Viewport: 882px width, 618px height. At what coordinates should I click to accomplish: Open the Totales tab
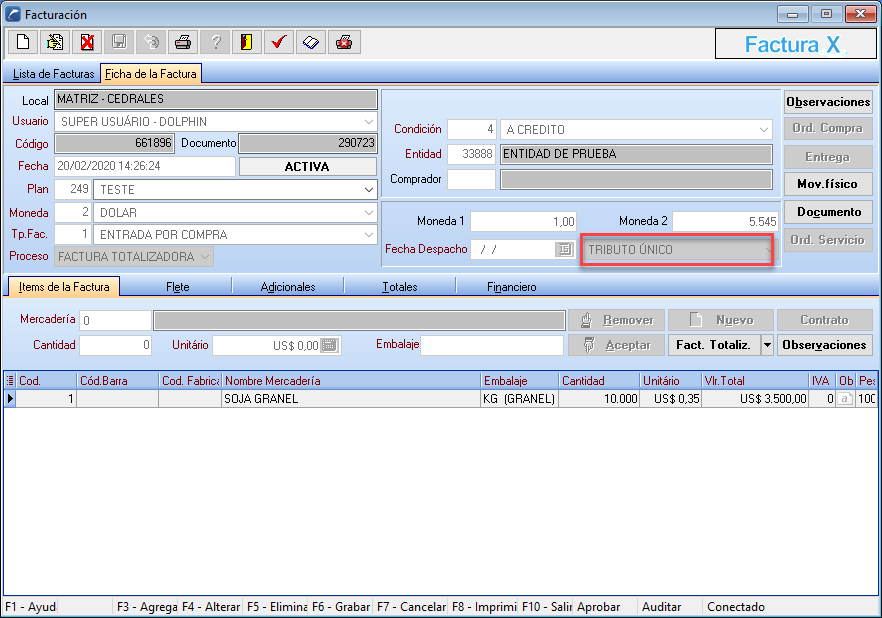coord(399,287)
